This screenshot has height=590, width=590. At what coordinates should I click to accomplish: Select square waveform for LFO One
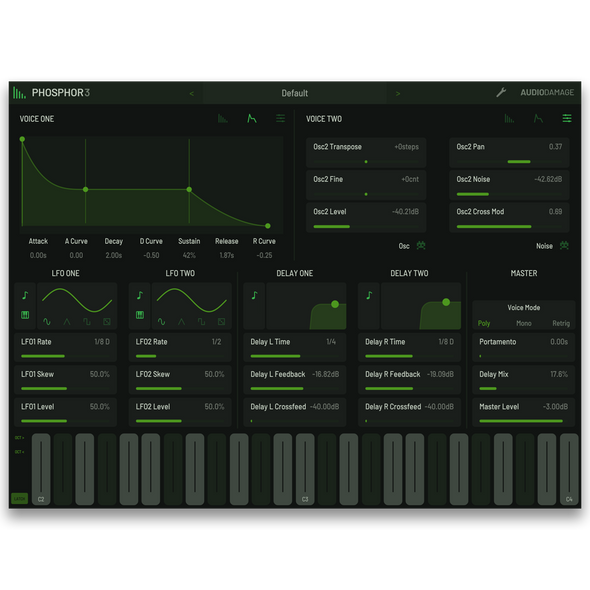click(87, 322)
